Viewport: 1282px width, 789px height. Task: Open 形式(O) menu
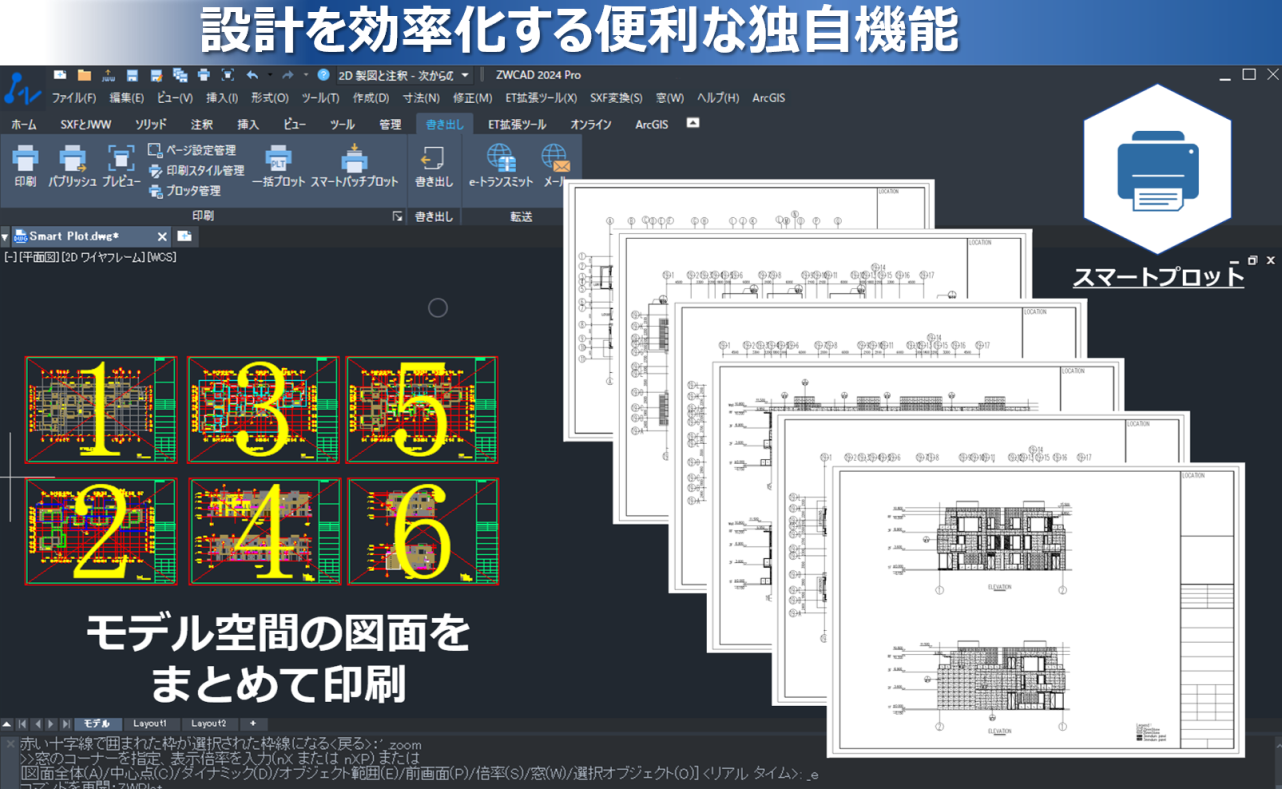[270, 98]
